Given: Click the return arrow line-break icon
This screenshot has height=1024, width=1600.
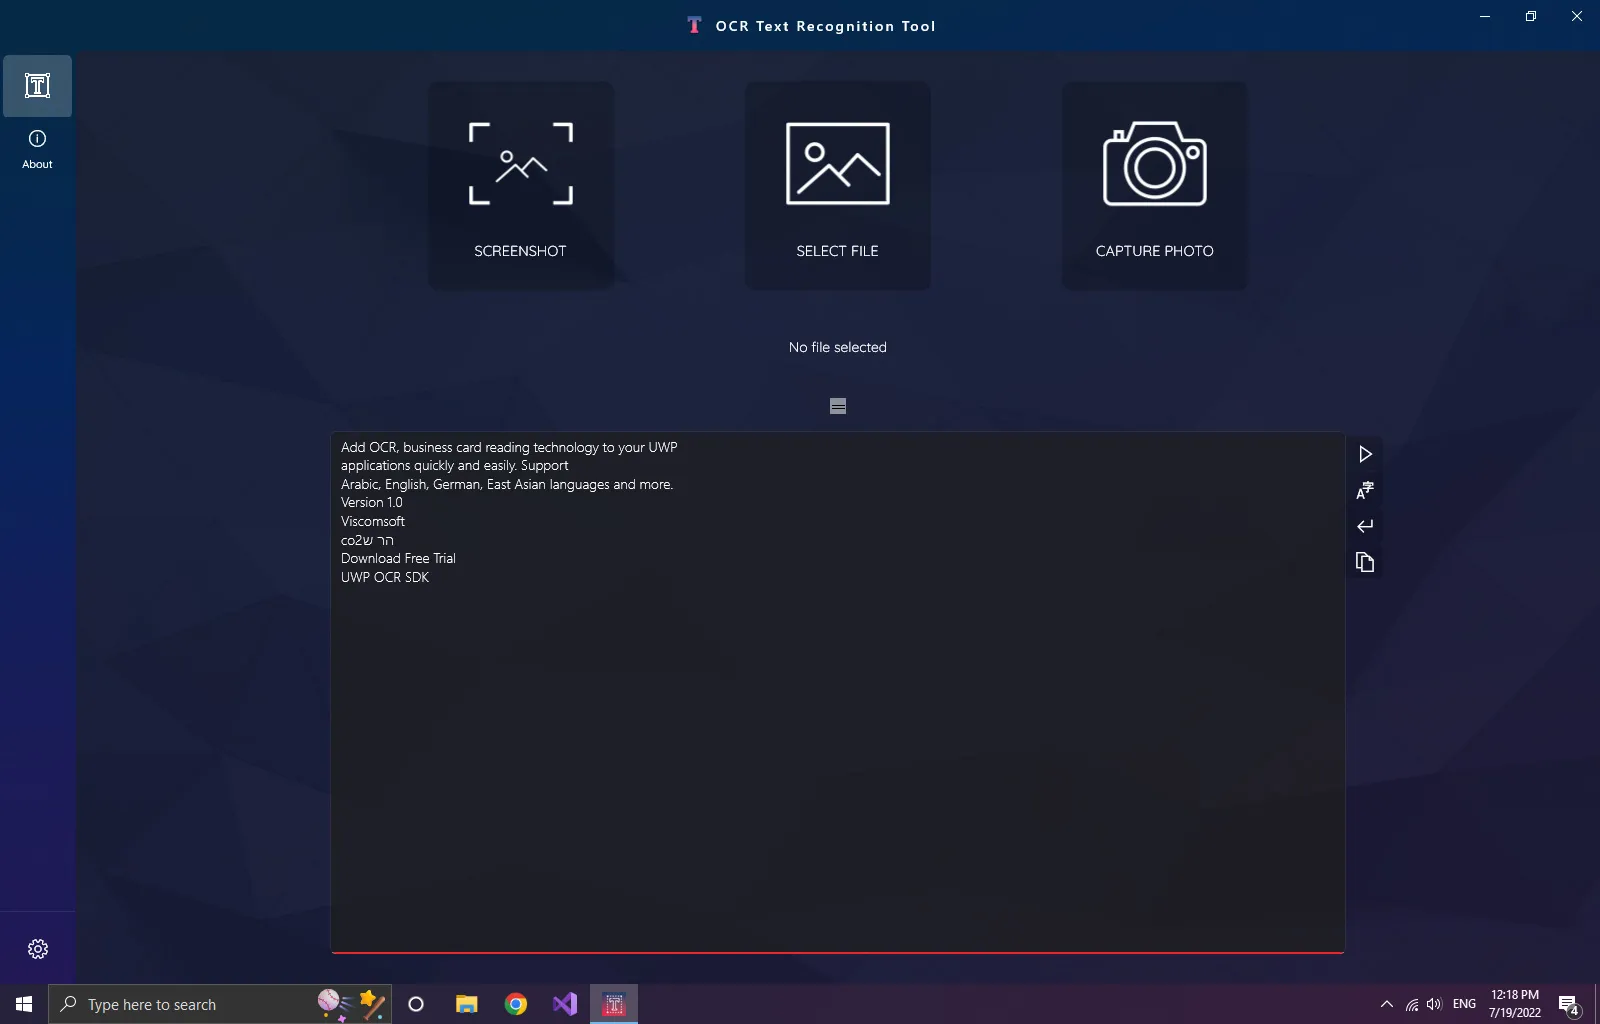Looking at the screenshot, I should pos(1365,526).
